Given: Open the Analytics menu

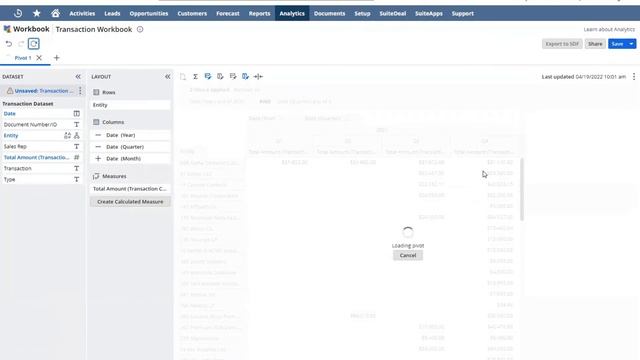Looking at the screenshot, I should click(x=292, y=13).
